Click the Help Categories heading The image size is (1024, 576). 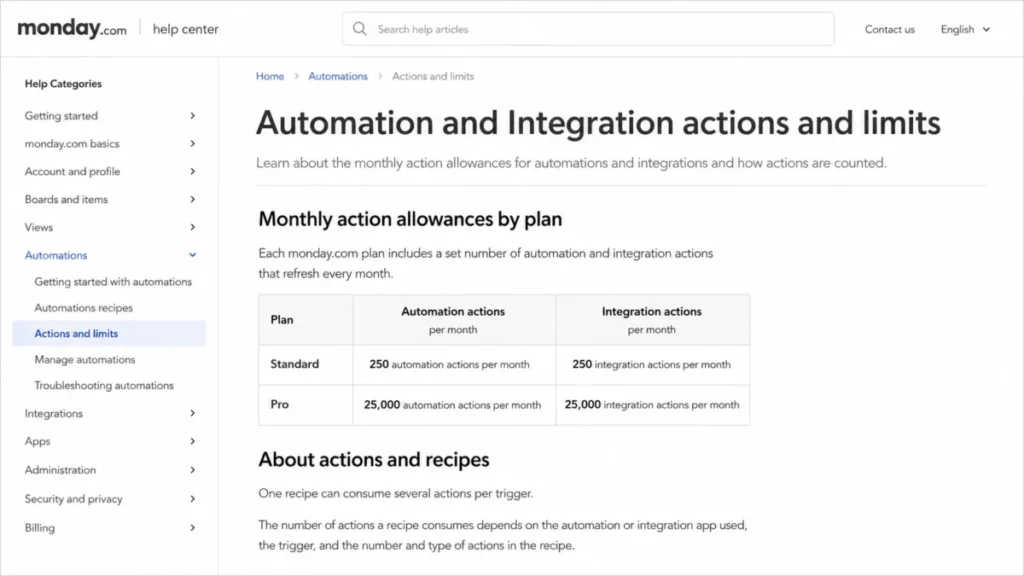coord(63,84)
